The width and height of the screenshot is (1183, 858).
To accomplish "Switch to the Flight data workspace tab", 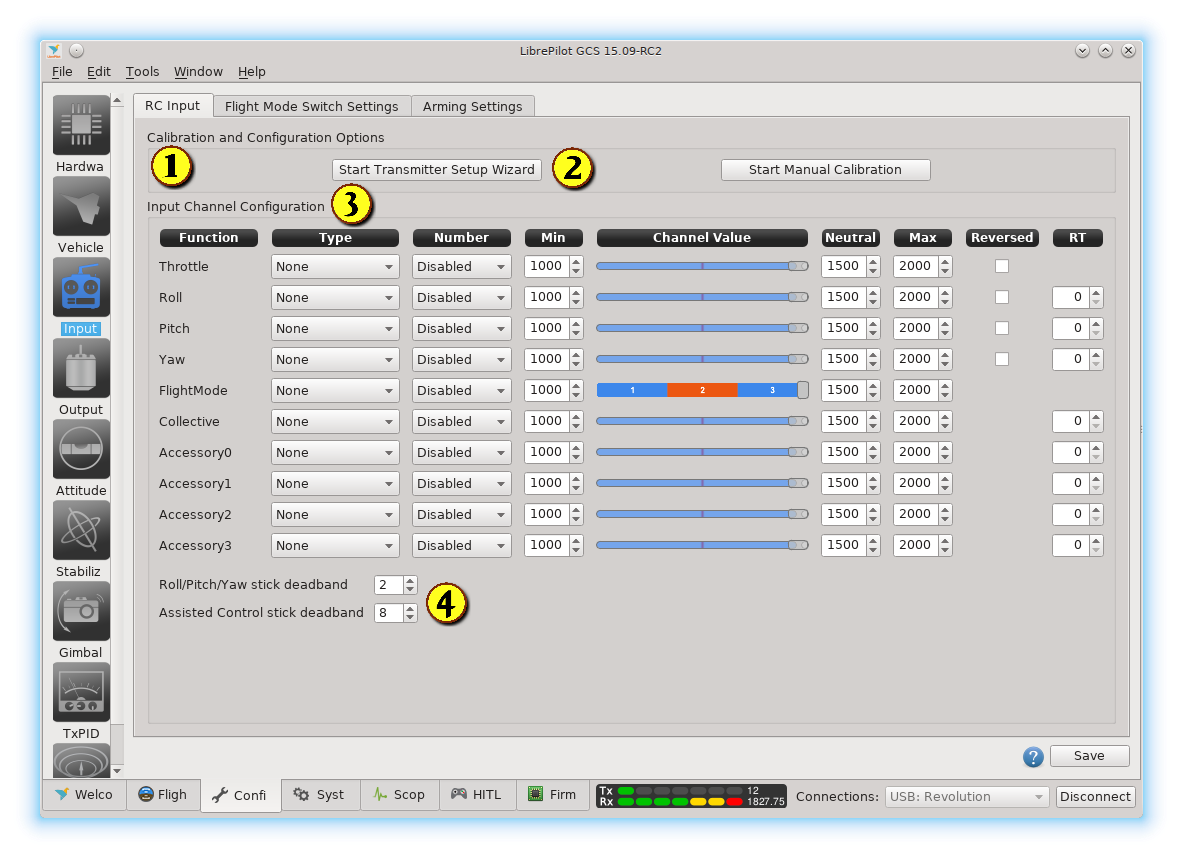I will tap(162, 795).
